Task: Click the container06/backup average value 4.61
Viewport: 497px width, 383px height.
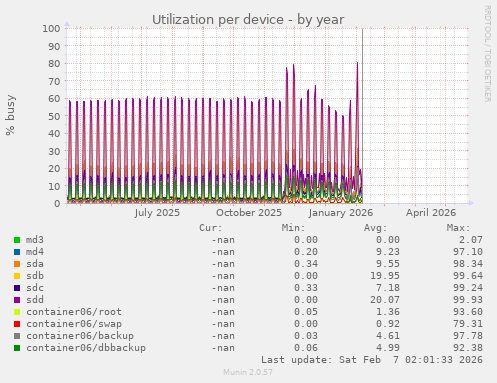Action: 388,336
